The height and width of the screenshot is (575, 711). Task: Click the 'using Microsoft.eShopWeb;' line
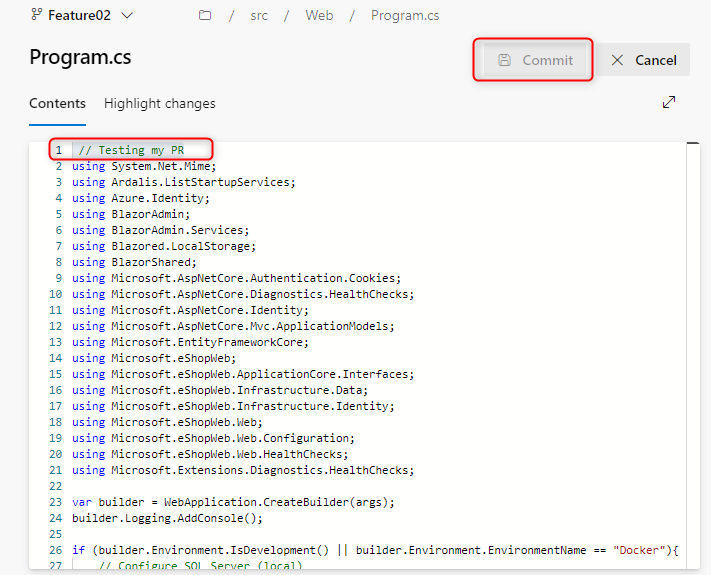154,358
